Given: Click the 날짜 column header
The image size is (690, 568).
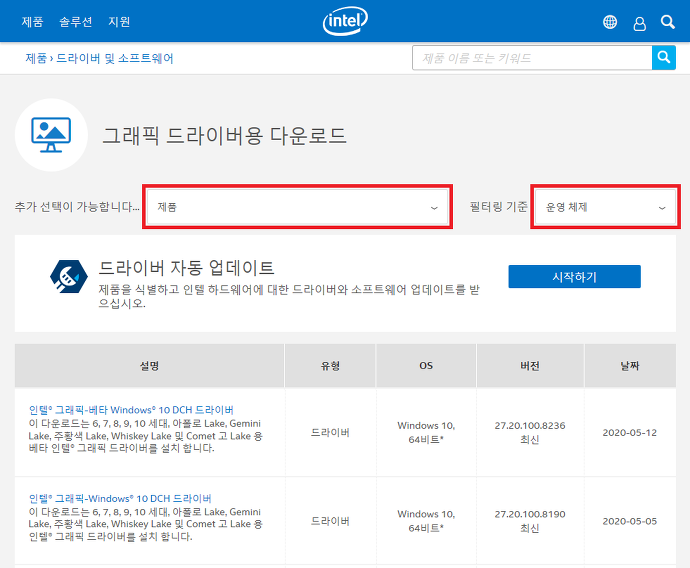Looking at the screenshot, I should (630, 366).
